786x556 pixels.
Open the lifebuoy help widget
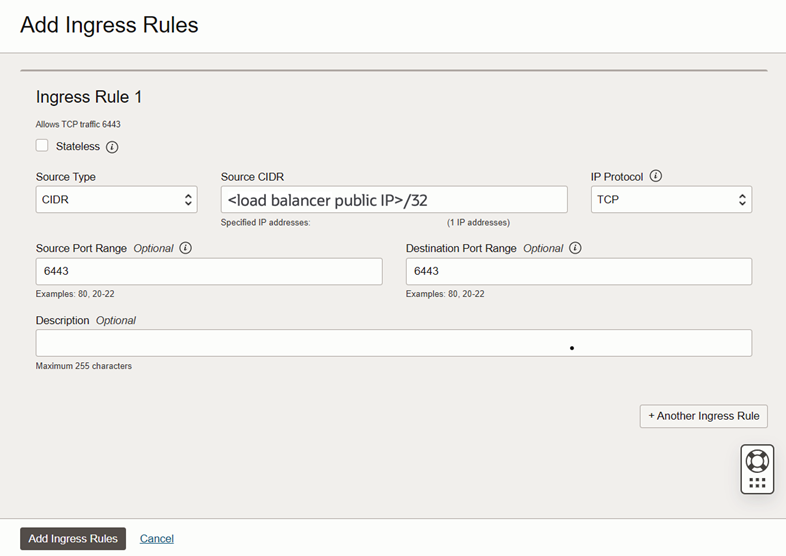coord(757,461)
